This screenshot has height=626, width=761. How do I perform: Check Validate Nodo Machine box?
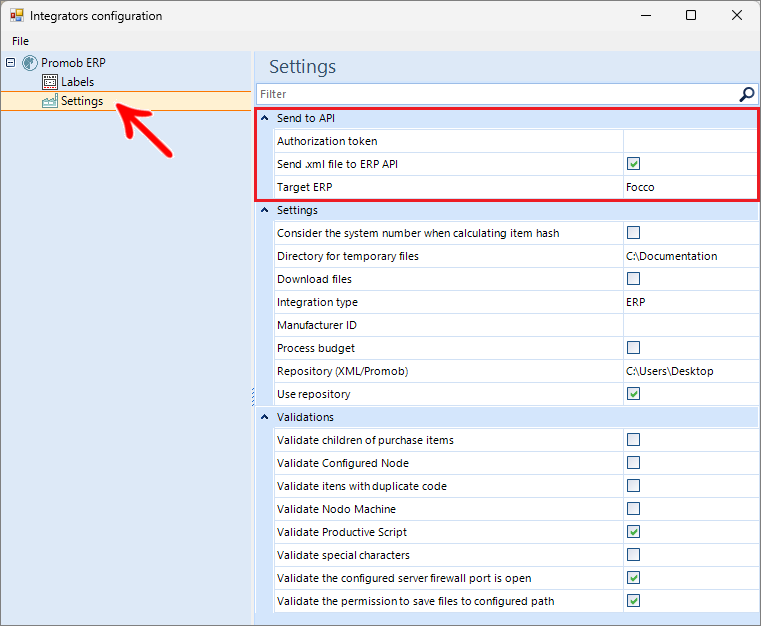point(633,509)
